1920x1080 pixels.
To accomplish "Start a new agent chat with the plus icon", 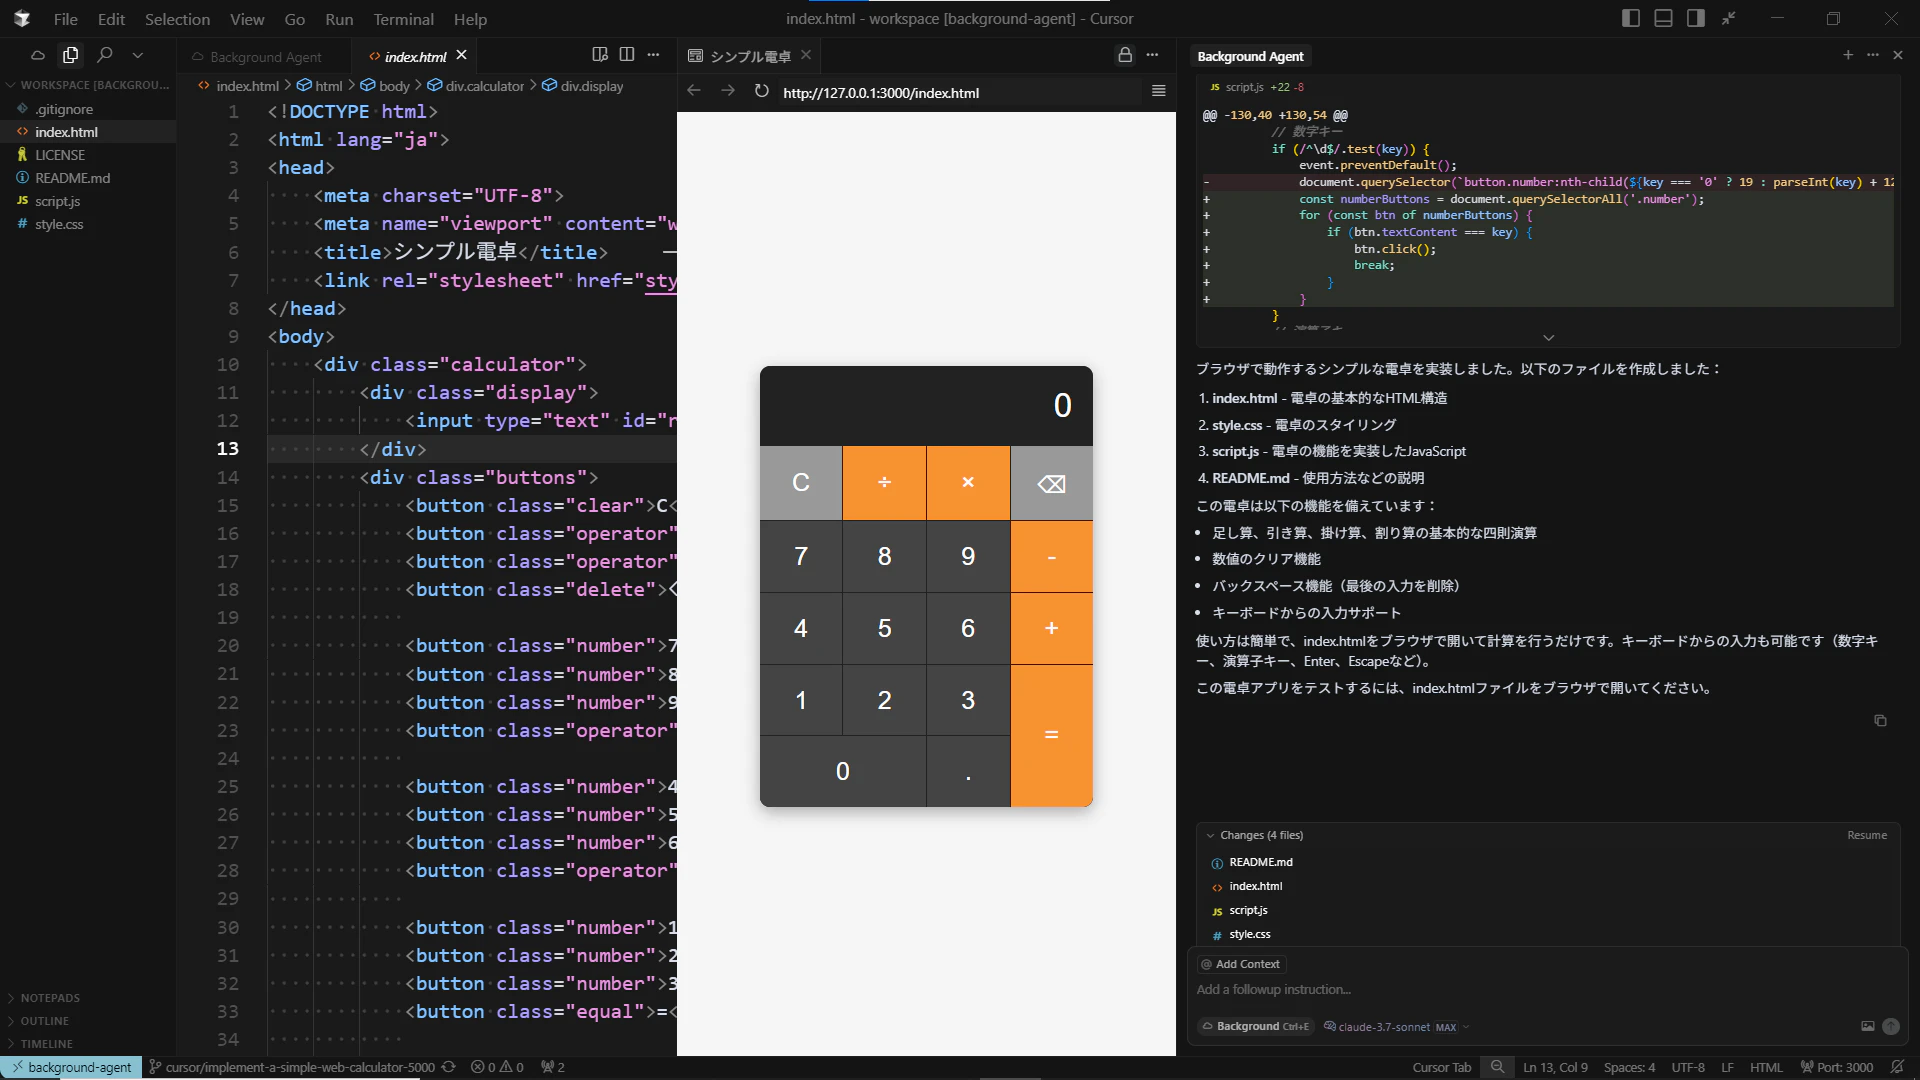I will 1848,55.
